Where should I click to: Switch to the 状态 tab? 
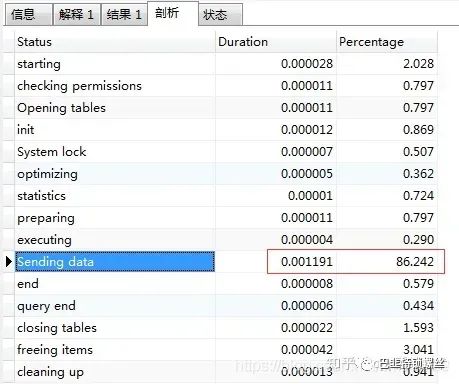point(221,15)
